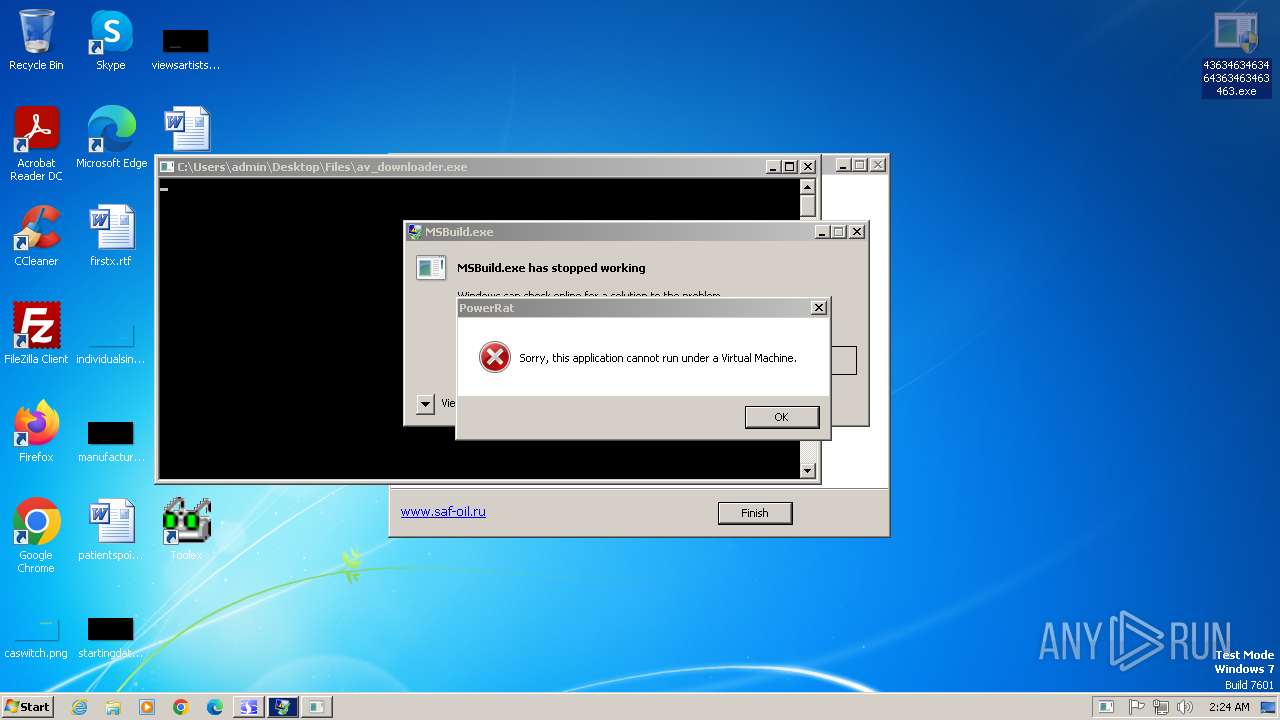Select the Word document icon below viewsartists
This screenshot has height=720, width=1280.
[186, 130]
